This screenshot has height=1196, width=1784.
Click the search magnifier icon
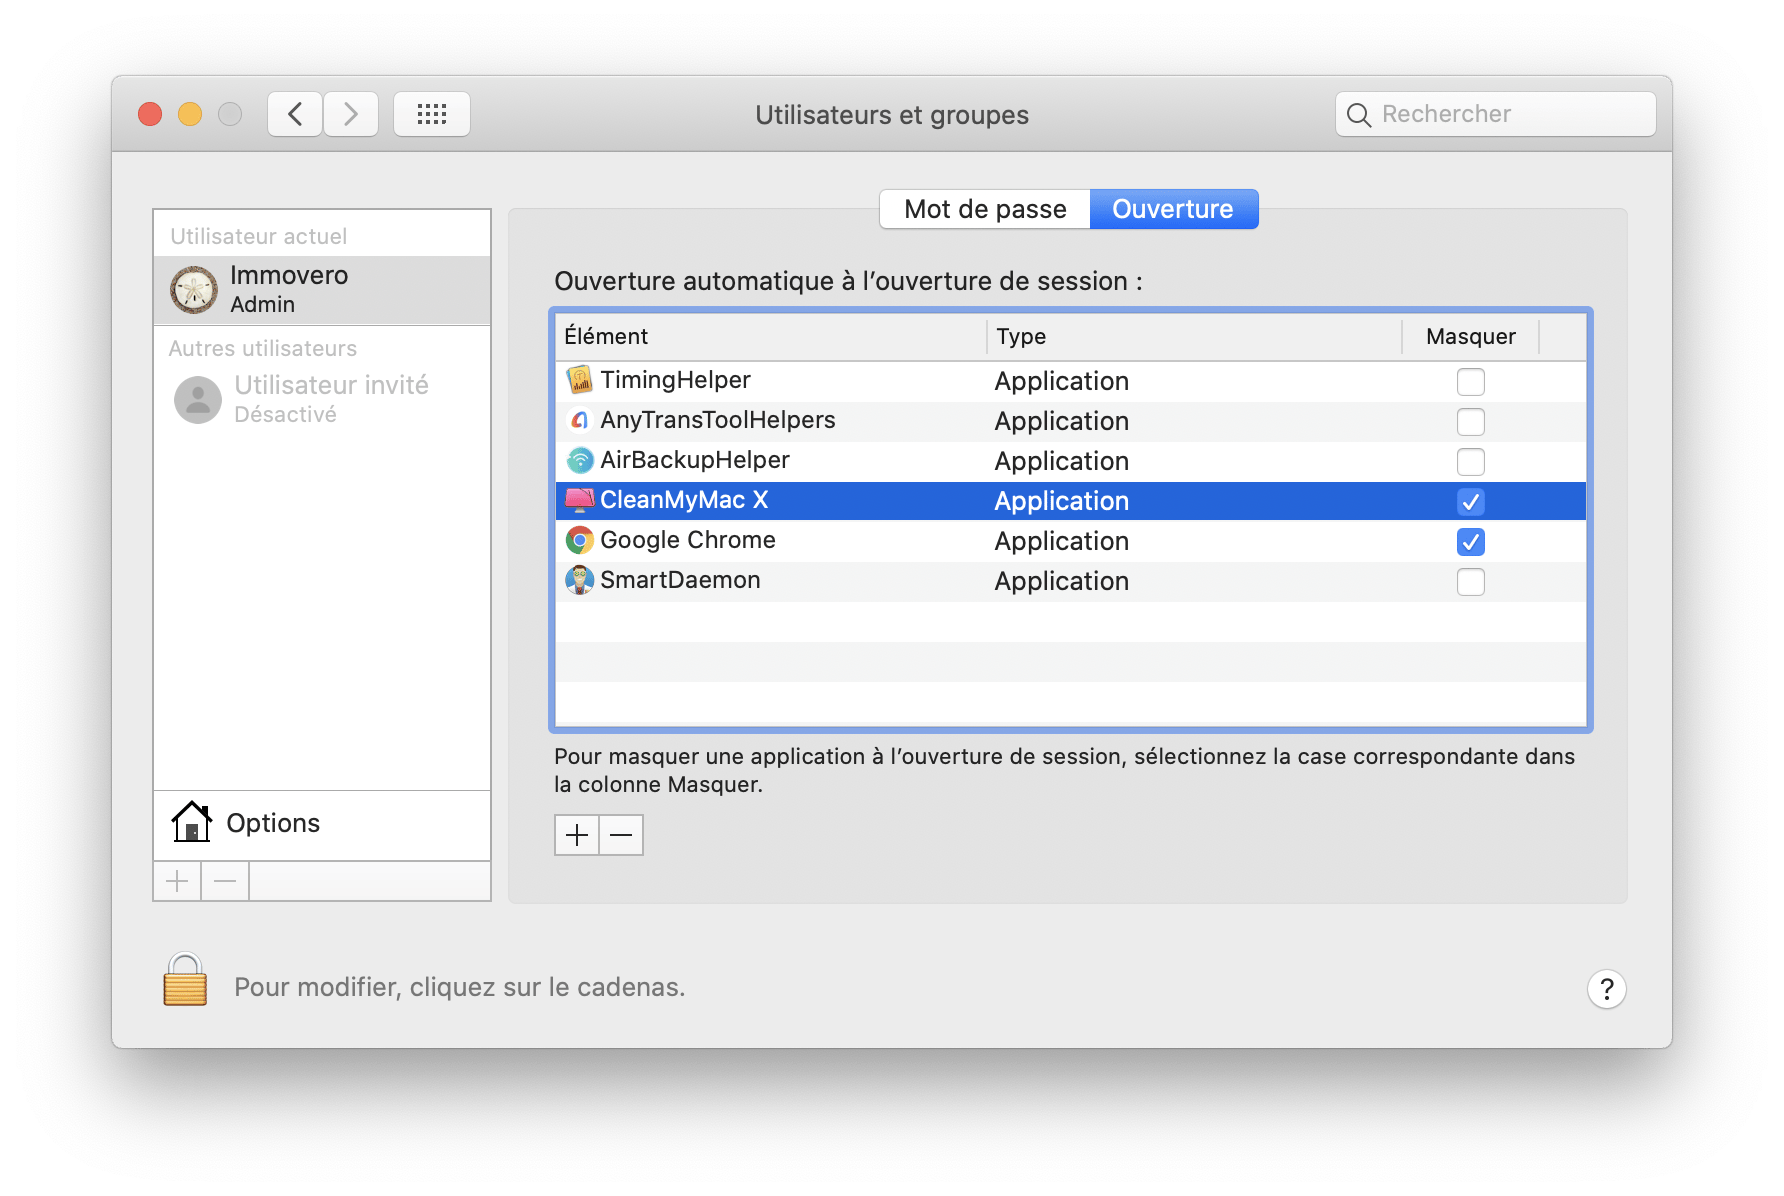pyautogui.click(x=1358, y=115)
